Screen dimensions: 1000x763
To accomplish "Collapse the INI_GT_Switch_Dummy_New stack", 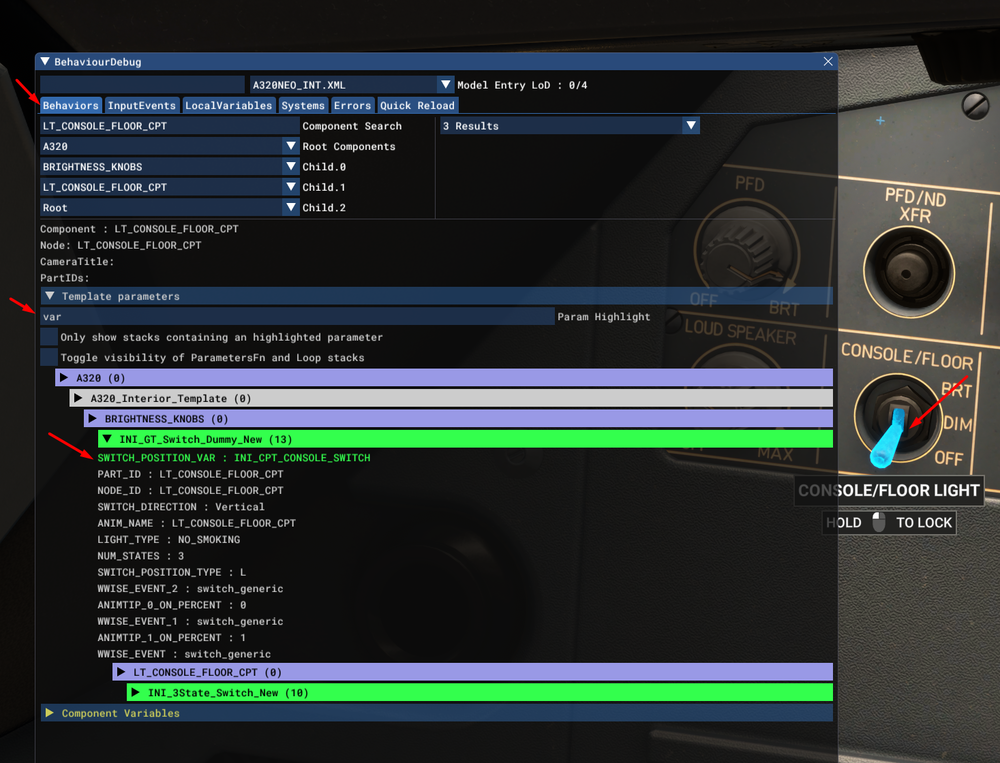I will pos(107,438).
